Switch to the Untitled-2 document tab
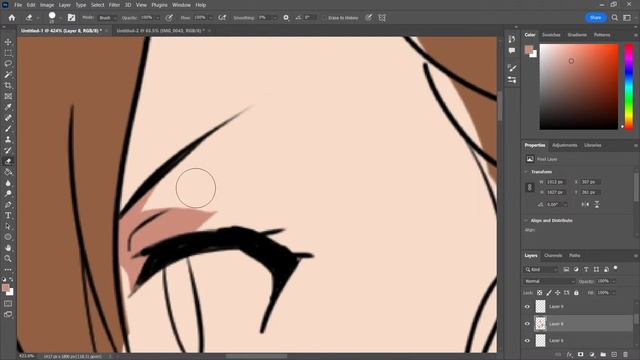Image resolution: width=640 pixels, height=360 pixels. coord(160,31)
